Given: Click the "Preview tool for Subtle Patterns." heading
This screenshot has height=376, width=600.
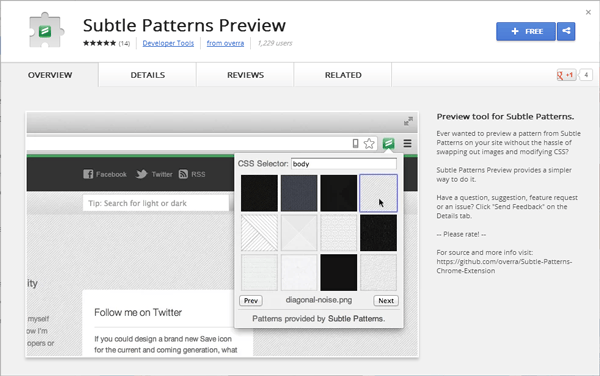Looking at the screenshot, I should click(505, 117).
